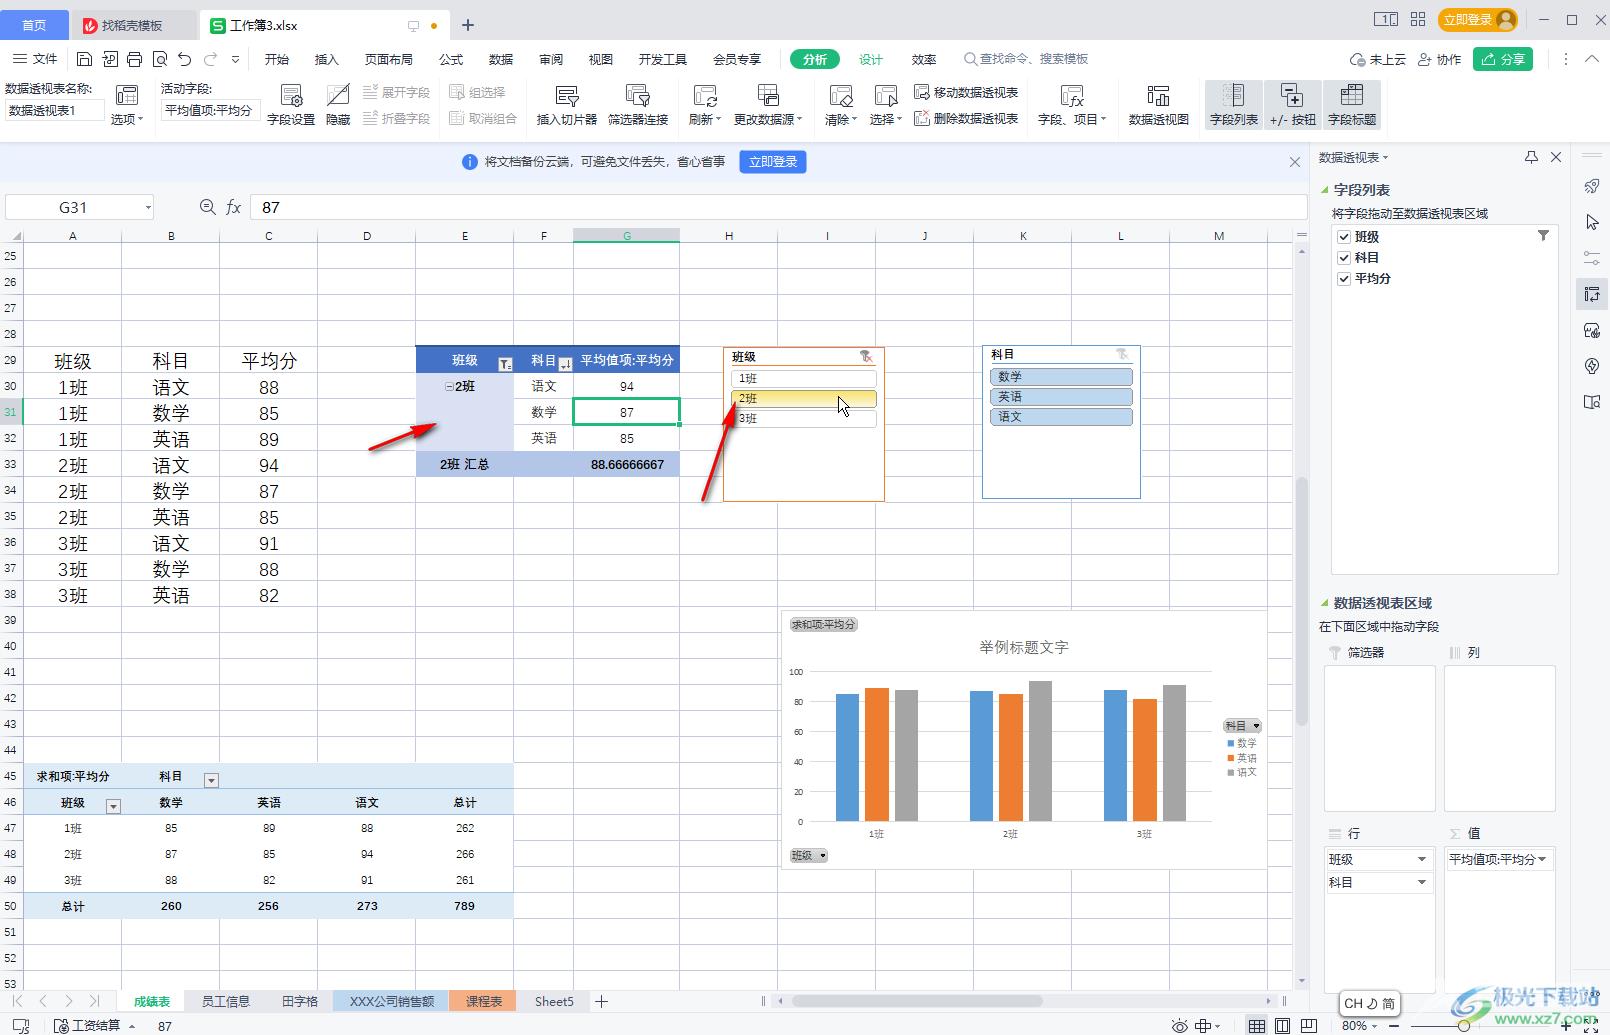The height and width of the screenshot is (1035, 1610).
Task: Click the save file icon
Action: coord(85,59)
